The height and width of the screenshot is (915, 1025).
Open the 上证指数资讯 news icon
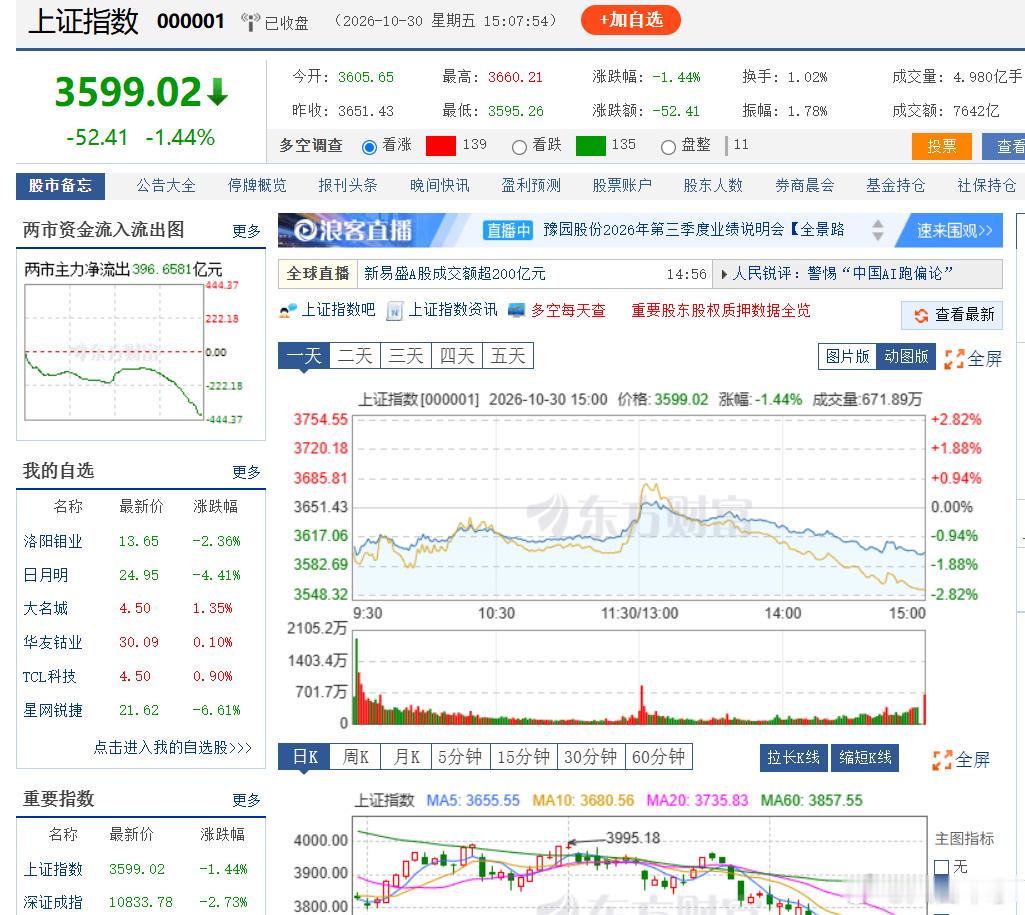394,310
